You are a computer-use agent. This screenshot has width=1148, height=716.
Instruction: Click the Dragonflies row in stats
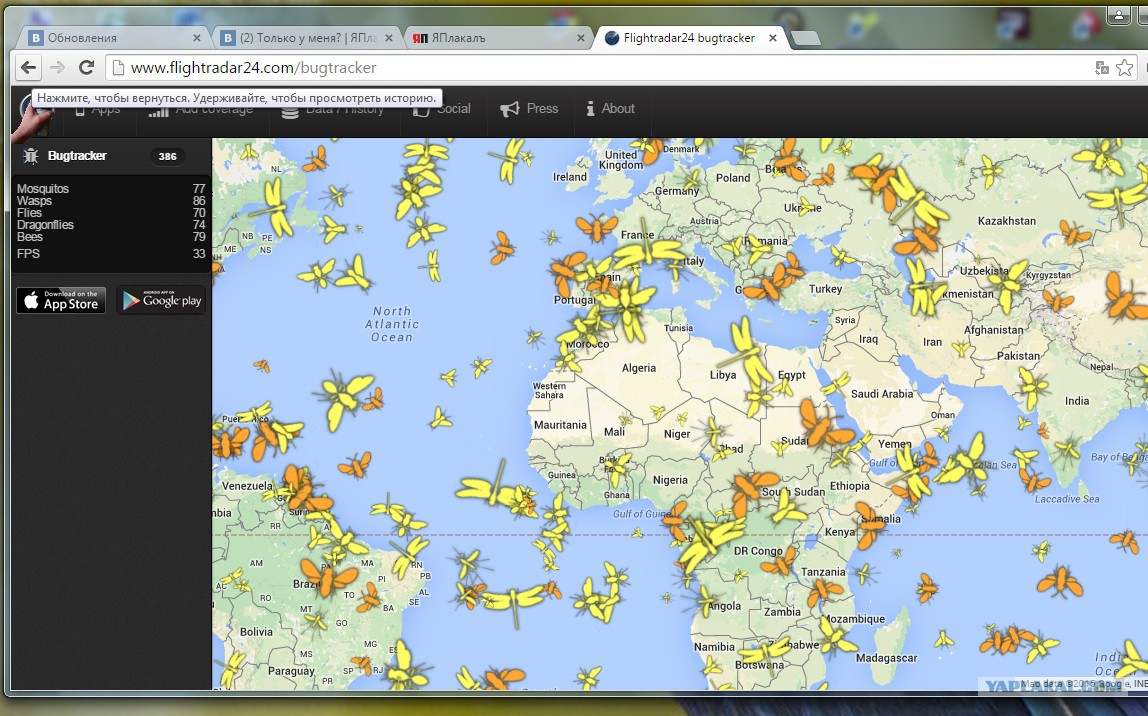click(111, 225)
